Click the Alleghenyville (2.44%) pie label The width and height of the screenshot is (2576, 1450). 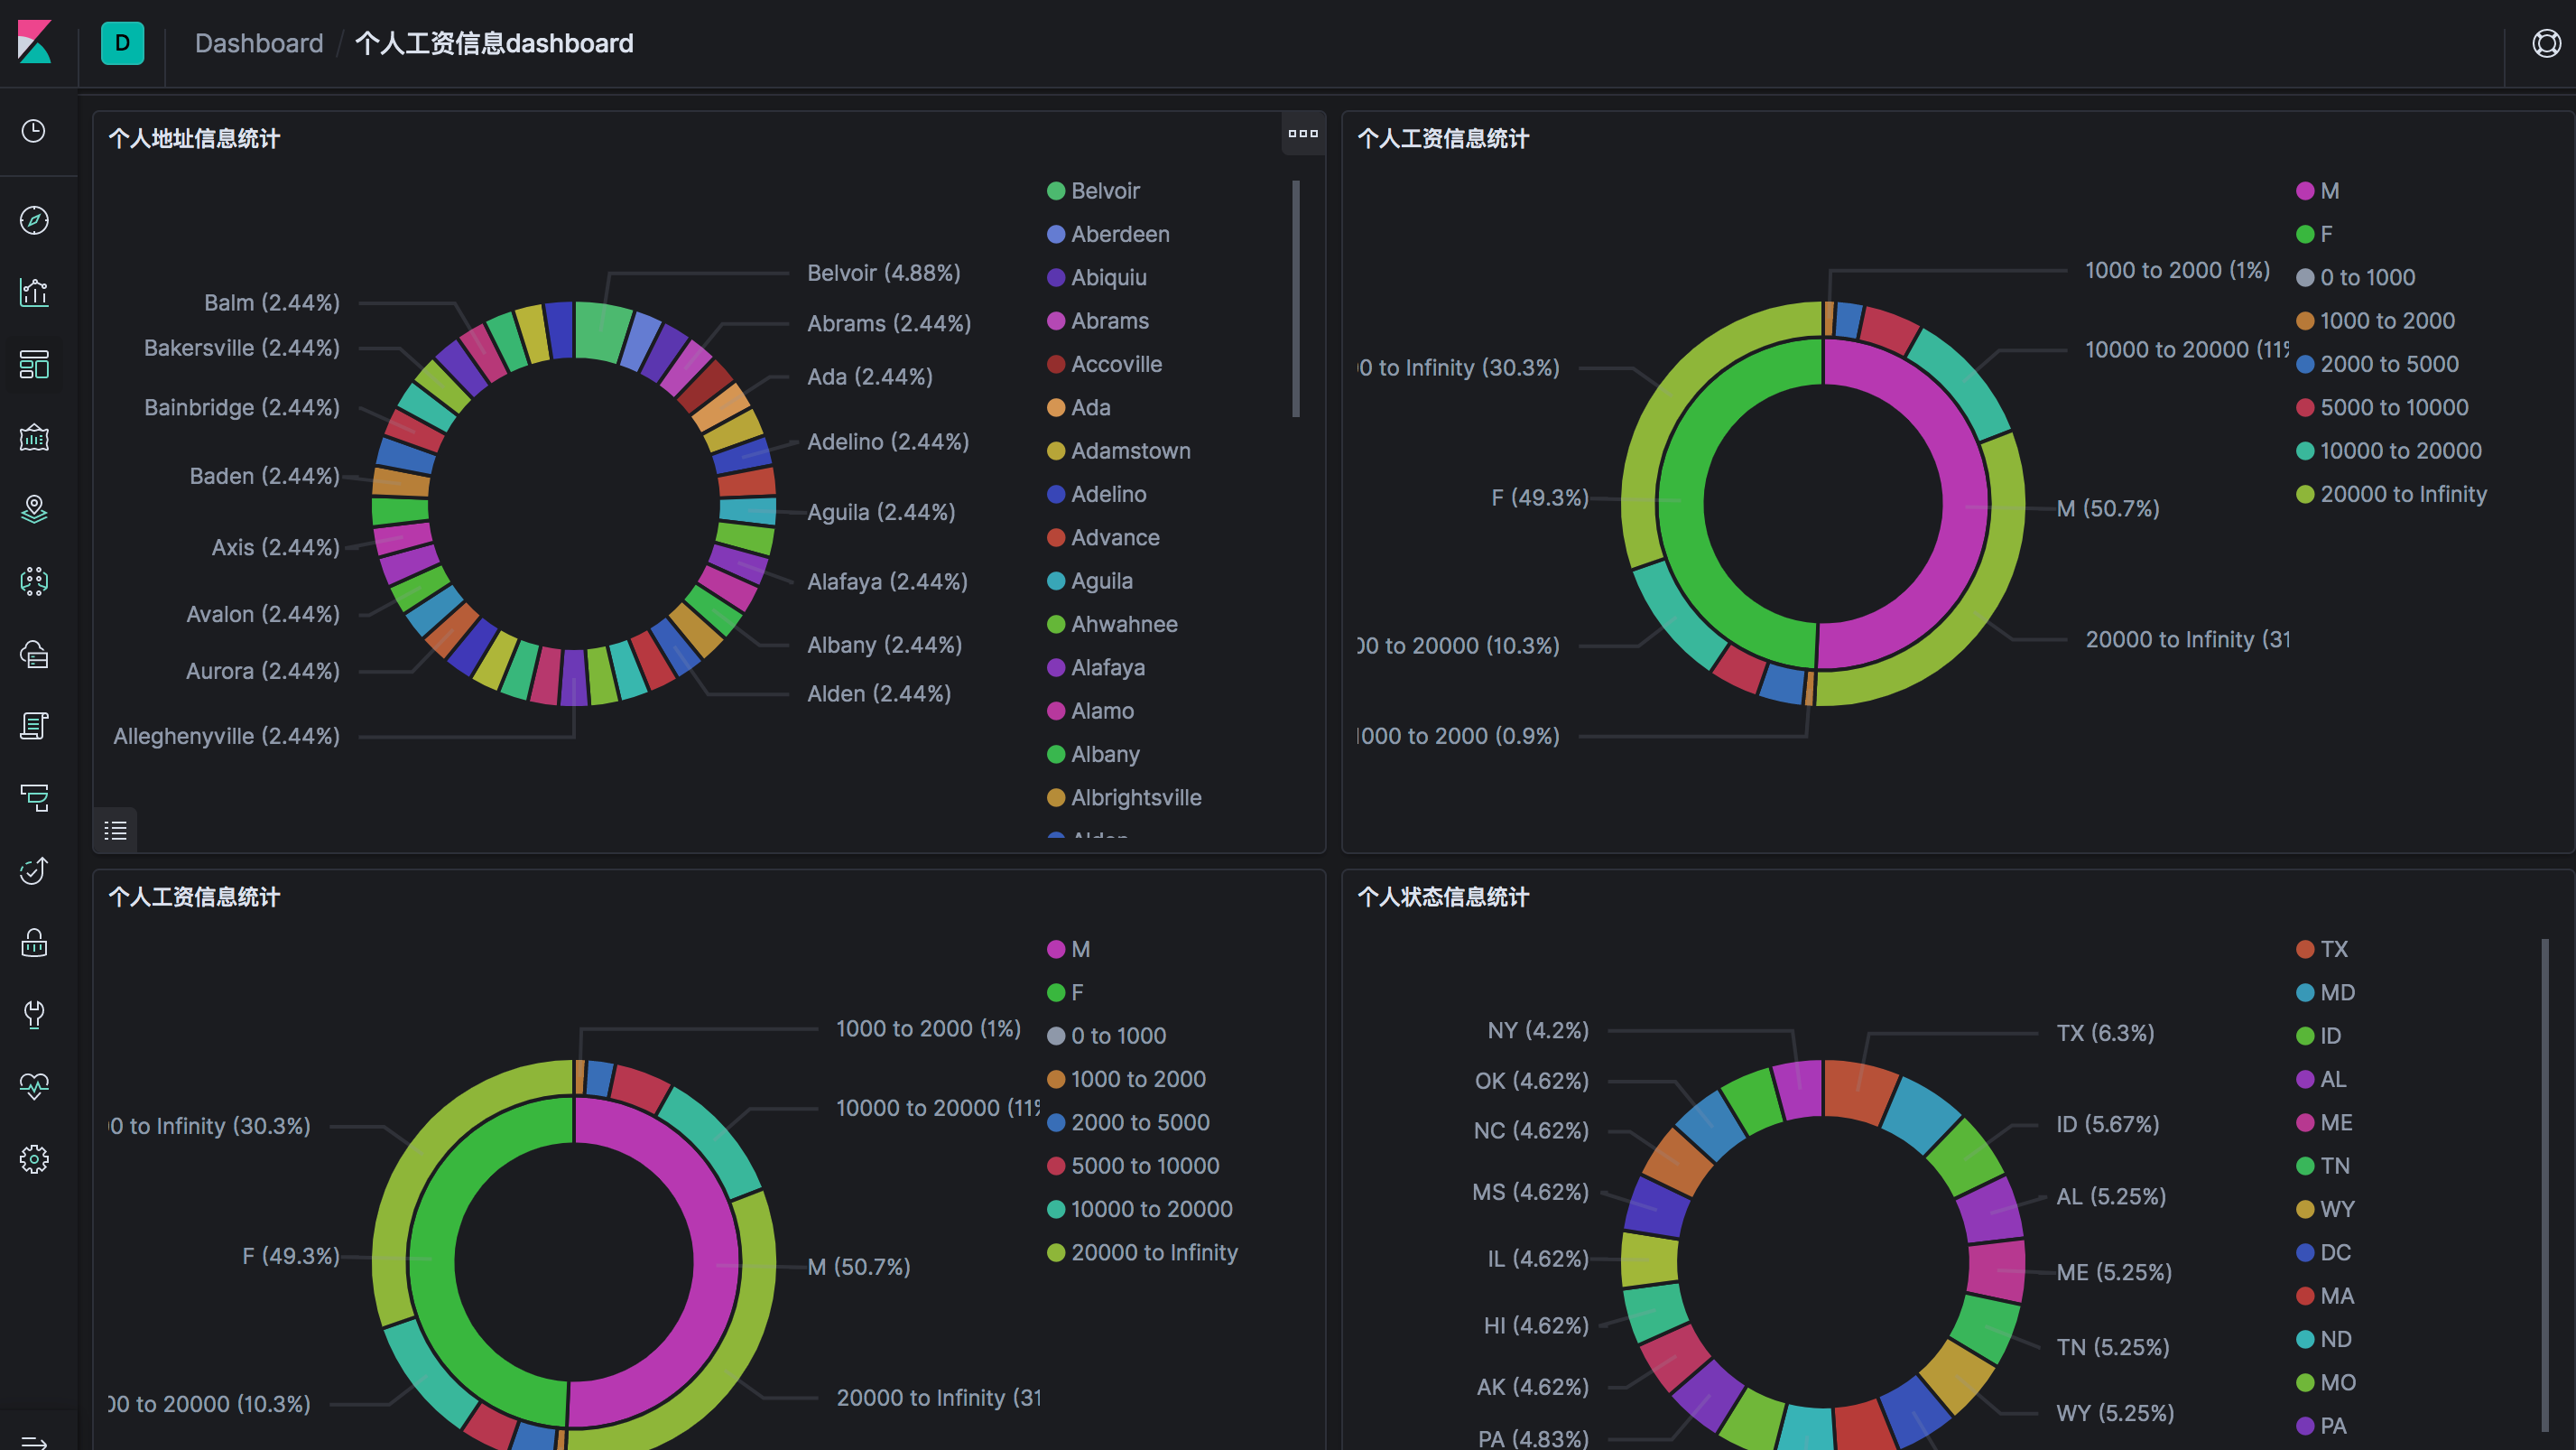click(227, 736)
